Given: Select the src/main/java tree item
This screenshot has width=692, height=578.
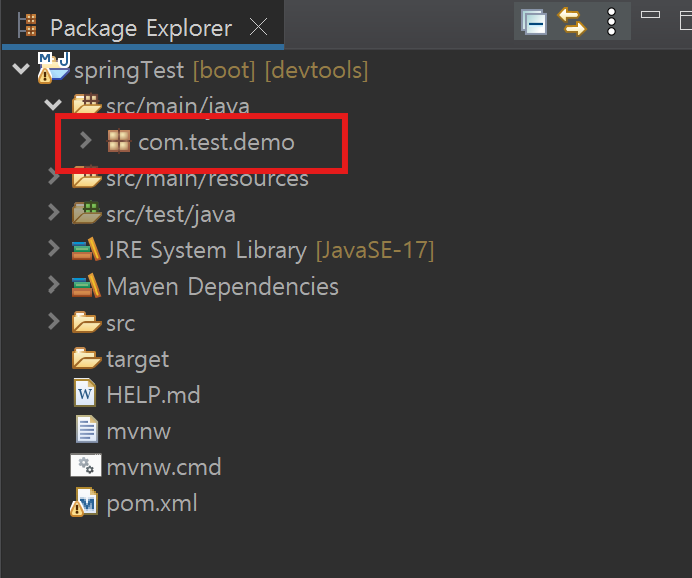Looking at the screenshot, I should (178, 106).
